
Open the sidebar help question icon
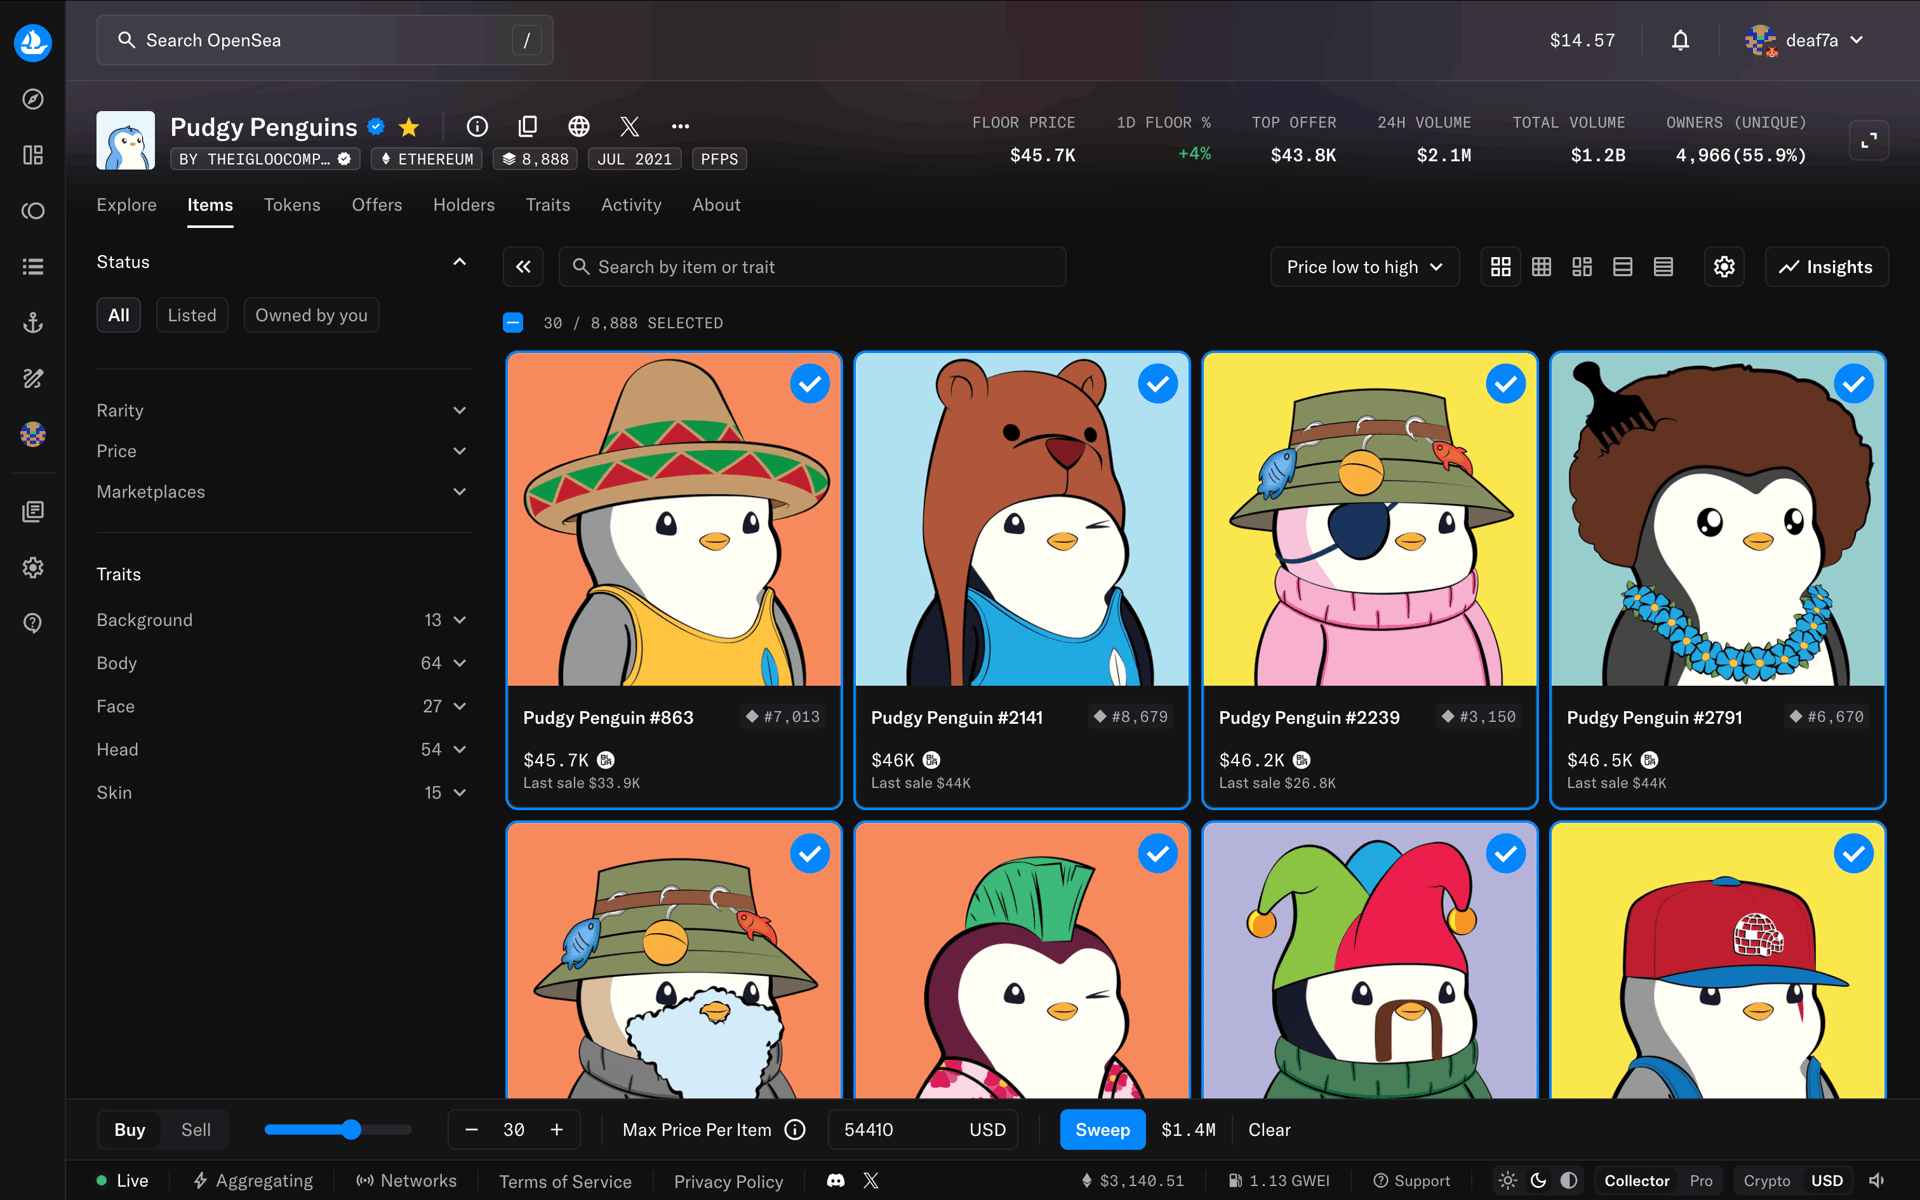[x=33, y=624]
